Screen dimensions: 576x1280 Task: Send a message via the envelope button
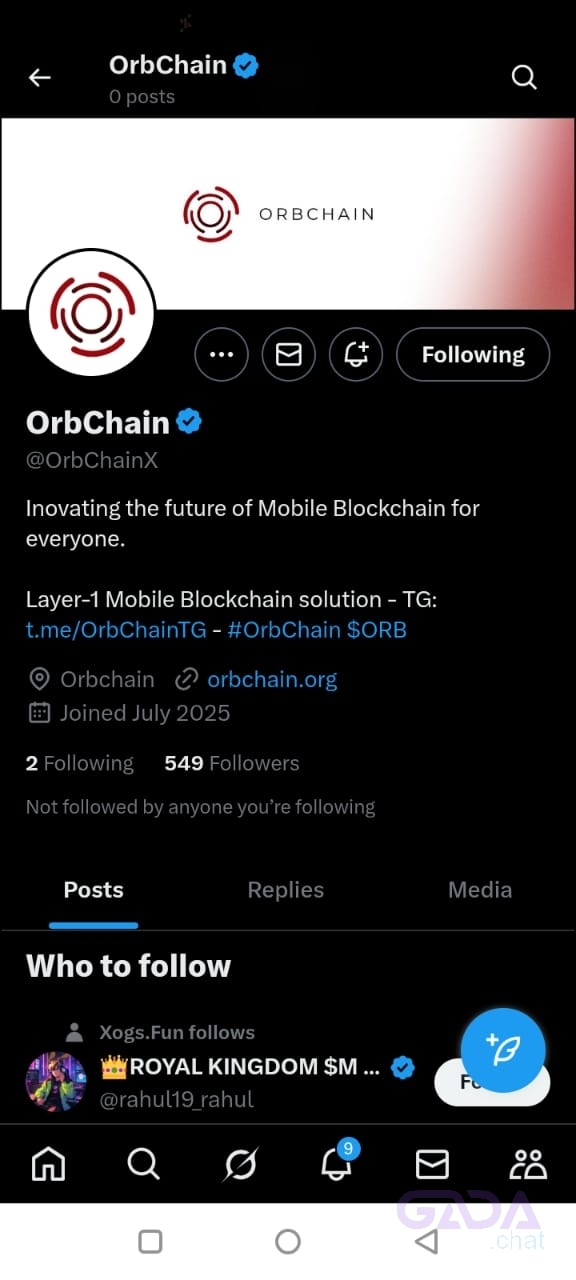289,355
